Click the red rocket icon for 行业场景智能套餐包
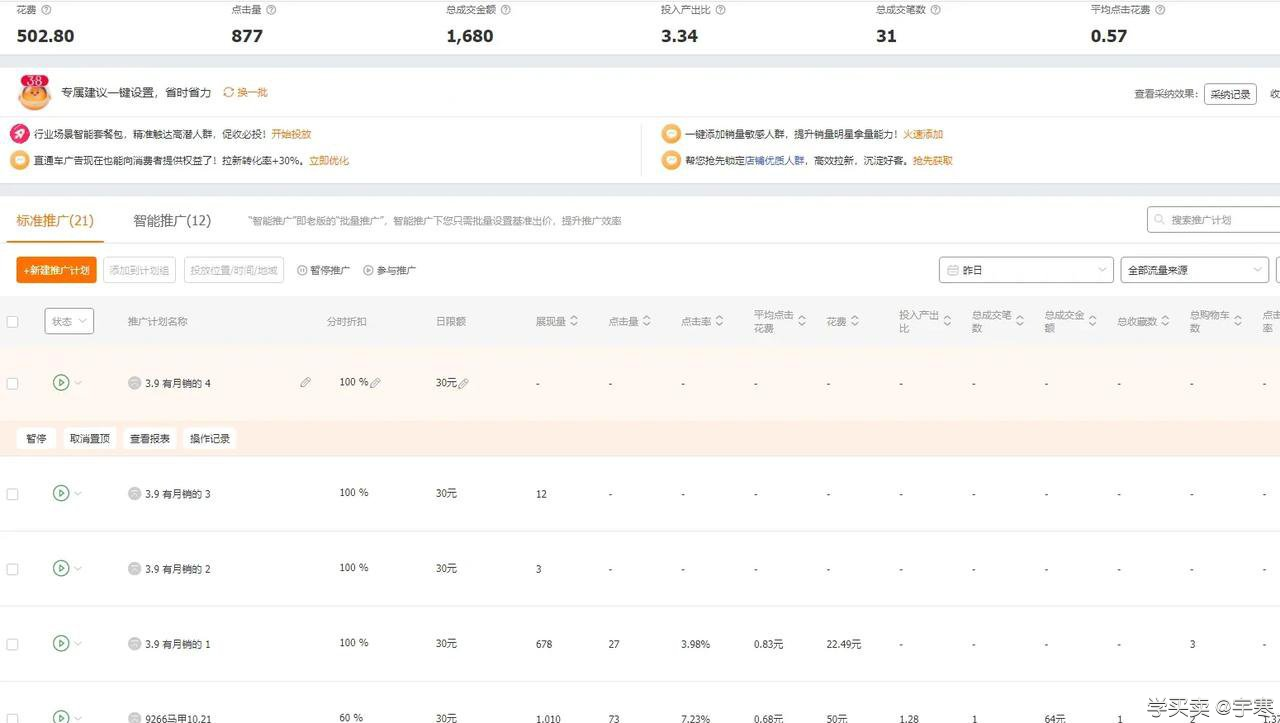Image resolution: width=1280 pixels, height=723 pixels. click(19, 134)
